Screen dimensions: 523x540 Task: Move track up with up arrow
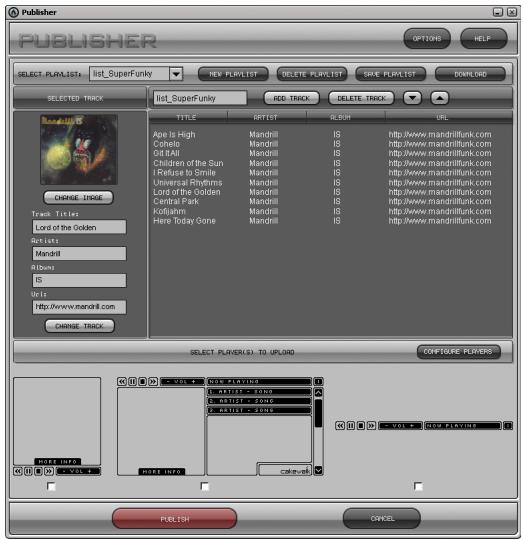pyautogui.click(x=440, y=98)
